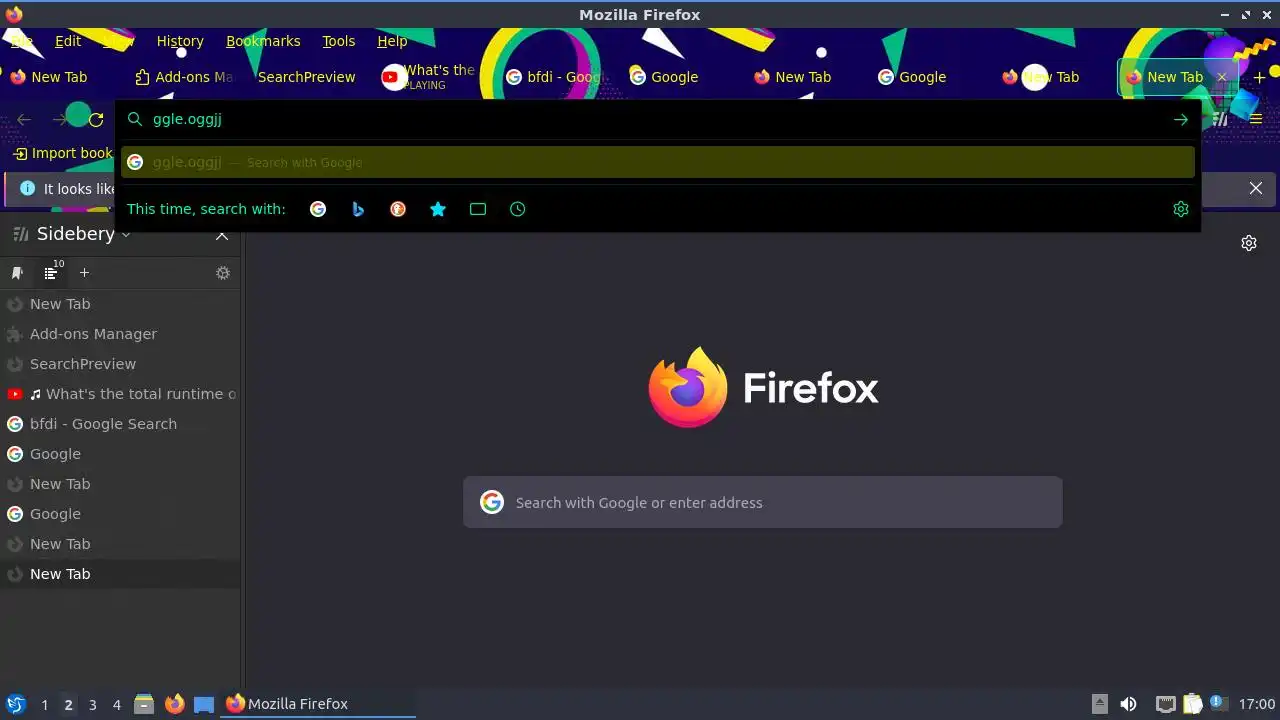This screenshot has width=1280, height=720.
Task: Search this time with Bing icon
Action: click(x=358, y=209)
